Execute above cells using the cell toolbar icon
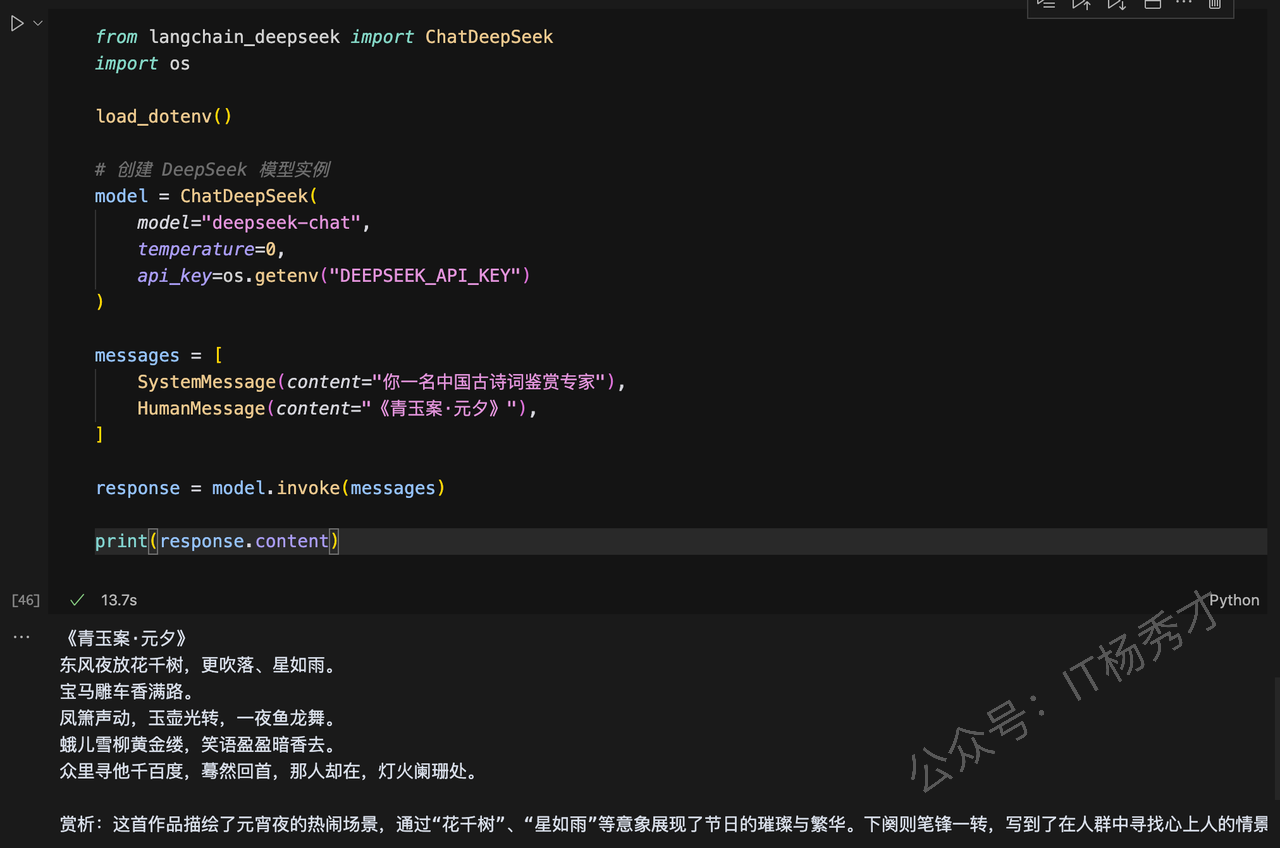Viewport: 1280px width, 848px height. [1081, 5]
